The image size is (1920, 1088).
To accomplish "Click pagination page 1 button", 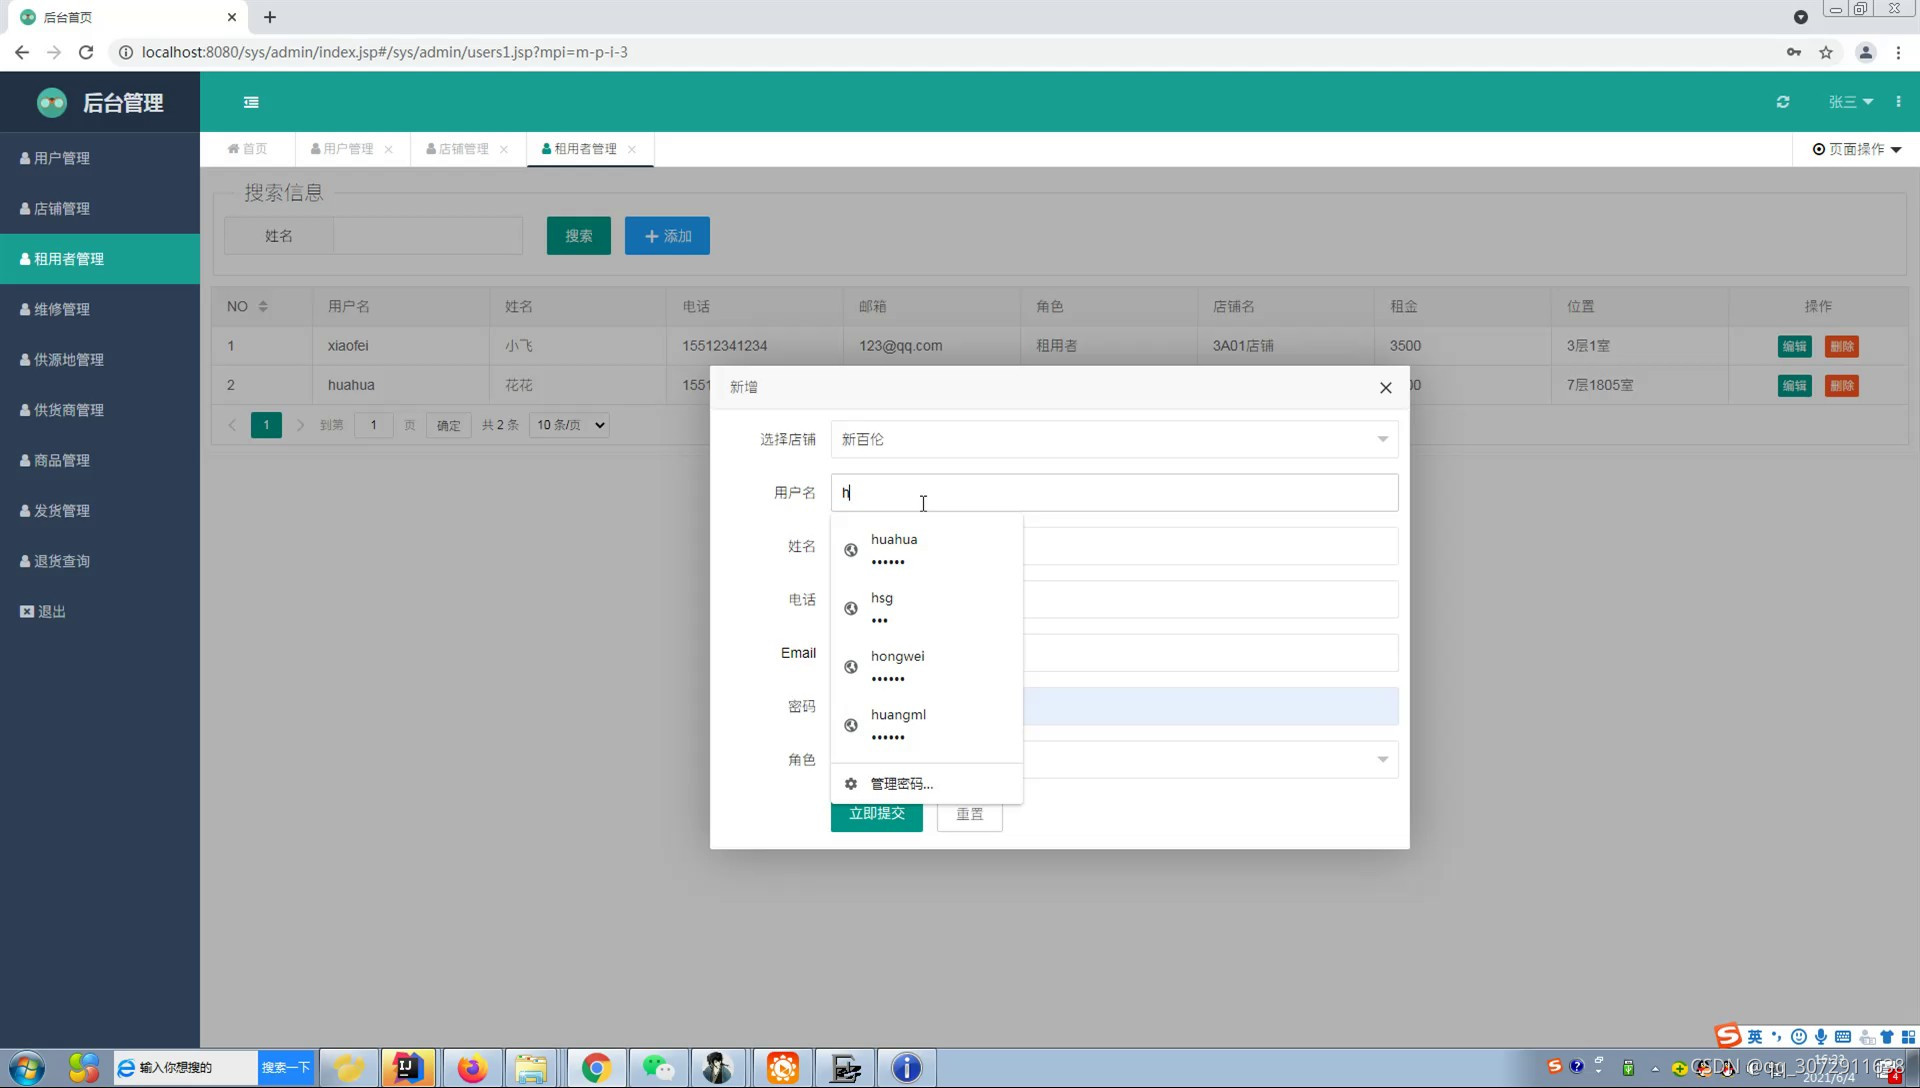I will point(266,425).
